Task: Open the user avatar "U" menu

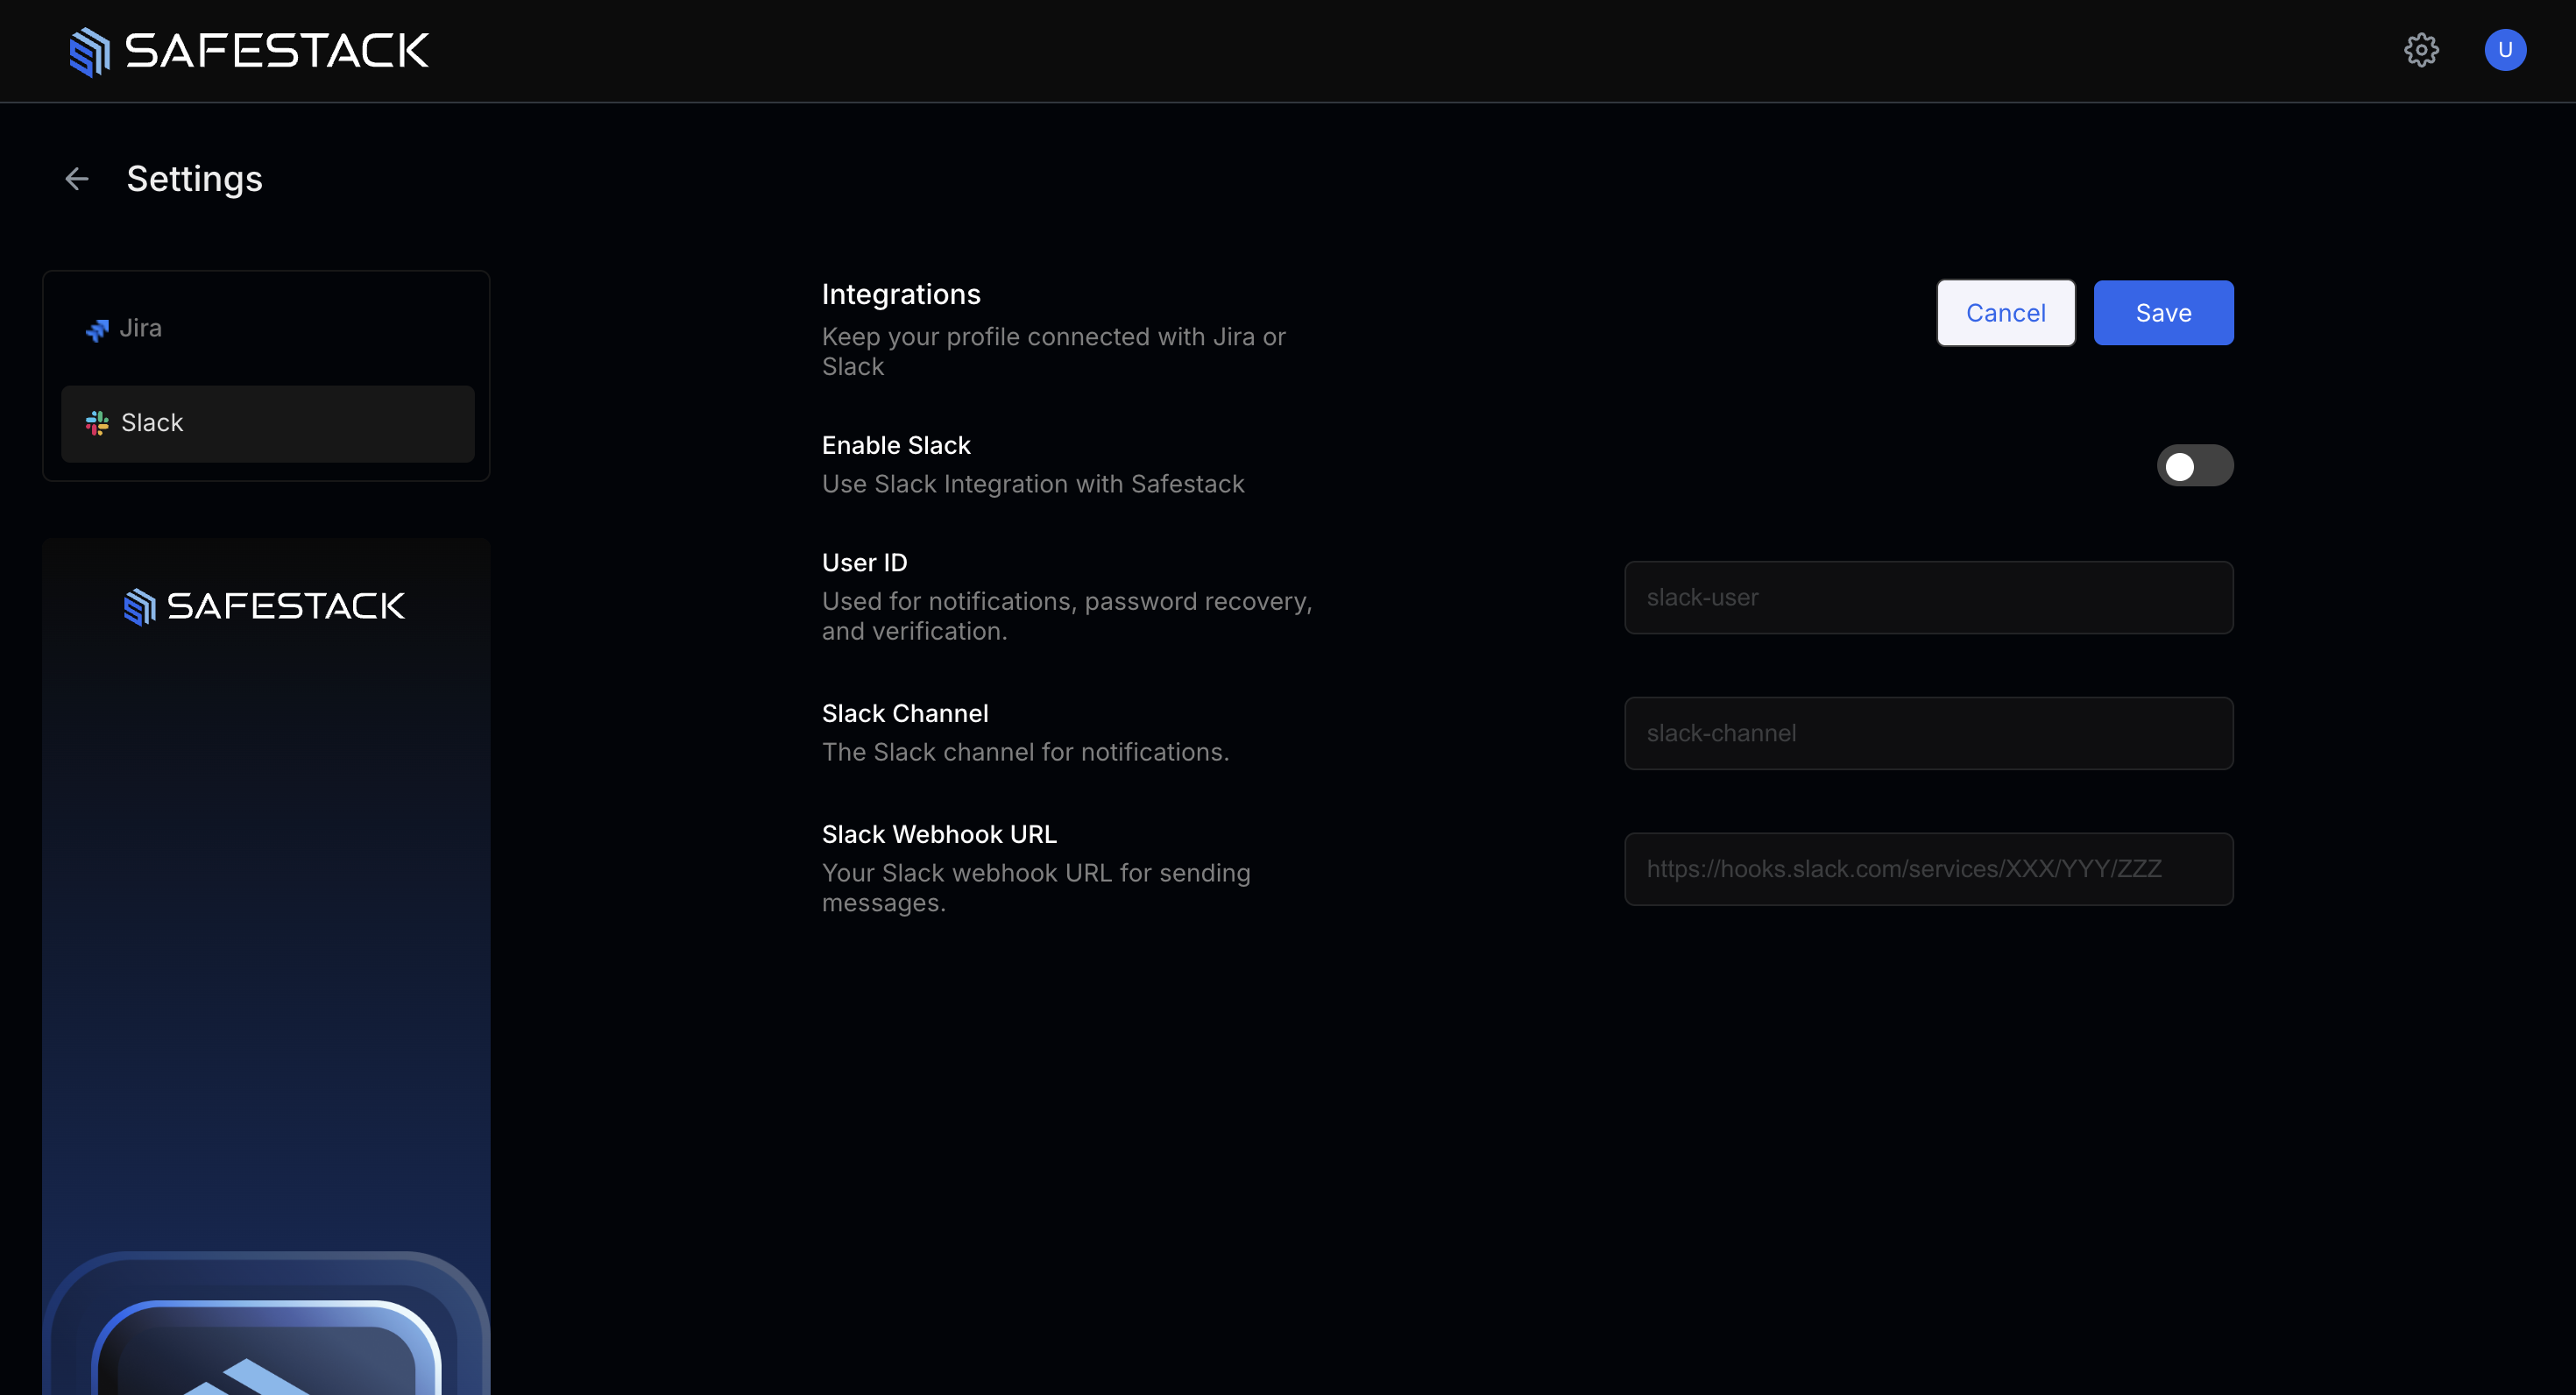Action: (2504, 50)
